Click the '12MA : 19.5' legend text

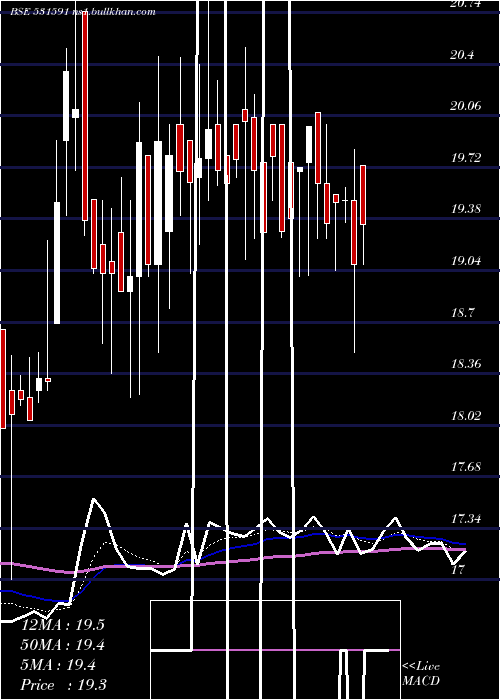click(x=62, y=625)
